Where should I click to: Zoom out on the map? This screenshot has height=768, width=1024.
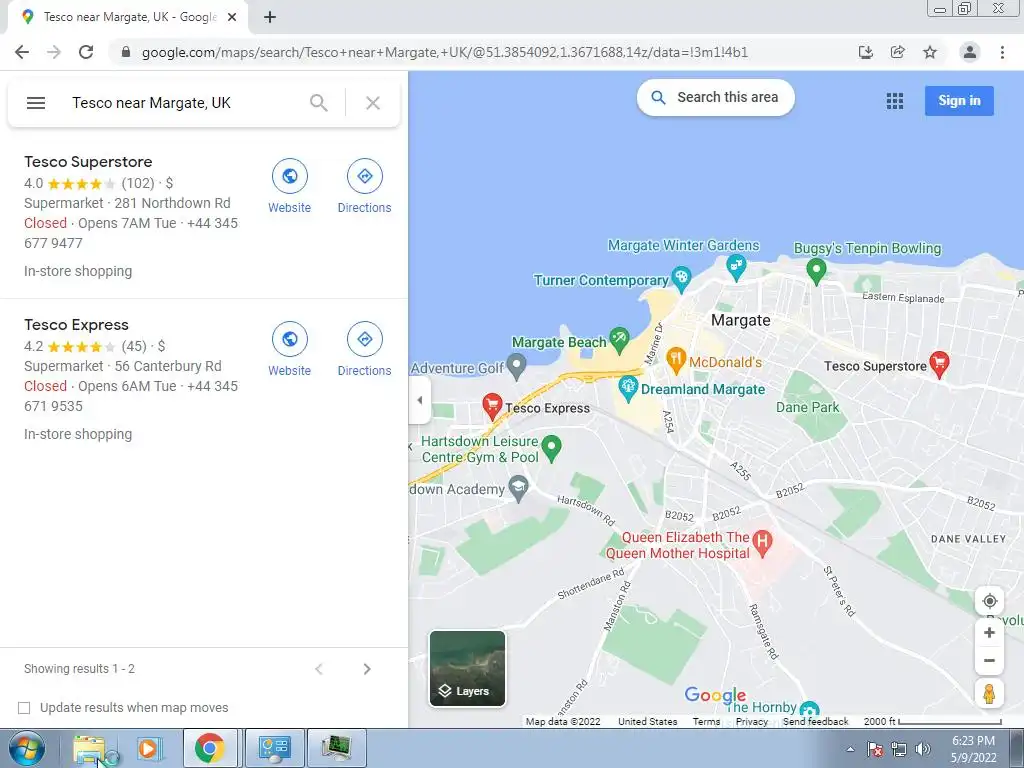pyautogui.click(x=989, y=660)
